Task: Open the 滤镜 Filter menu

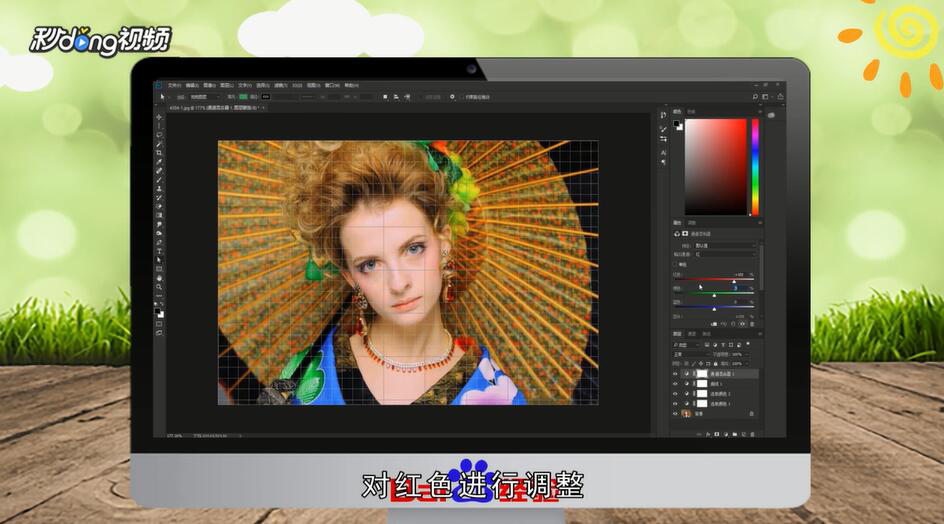Action: [x=281, y=86]
